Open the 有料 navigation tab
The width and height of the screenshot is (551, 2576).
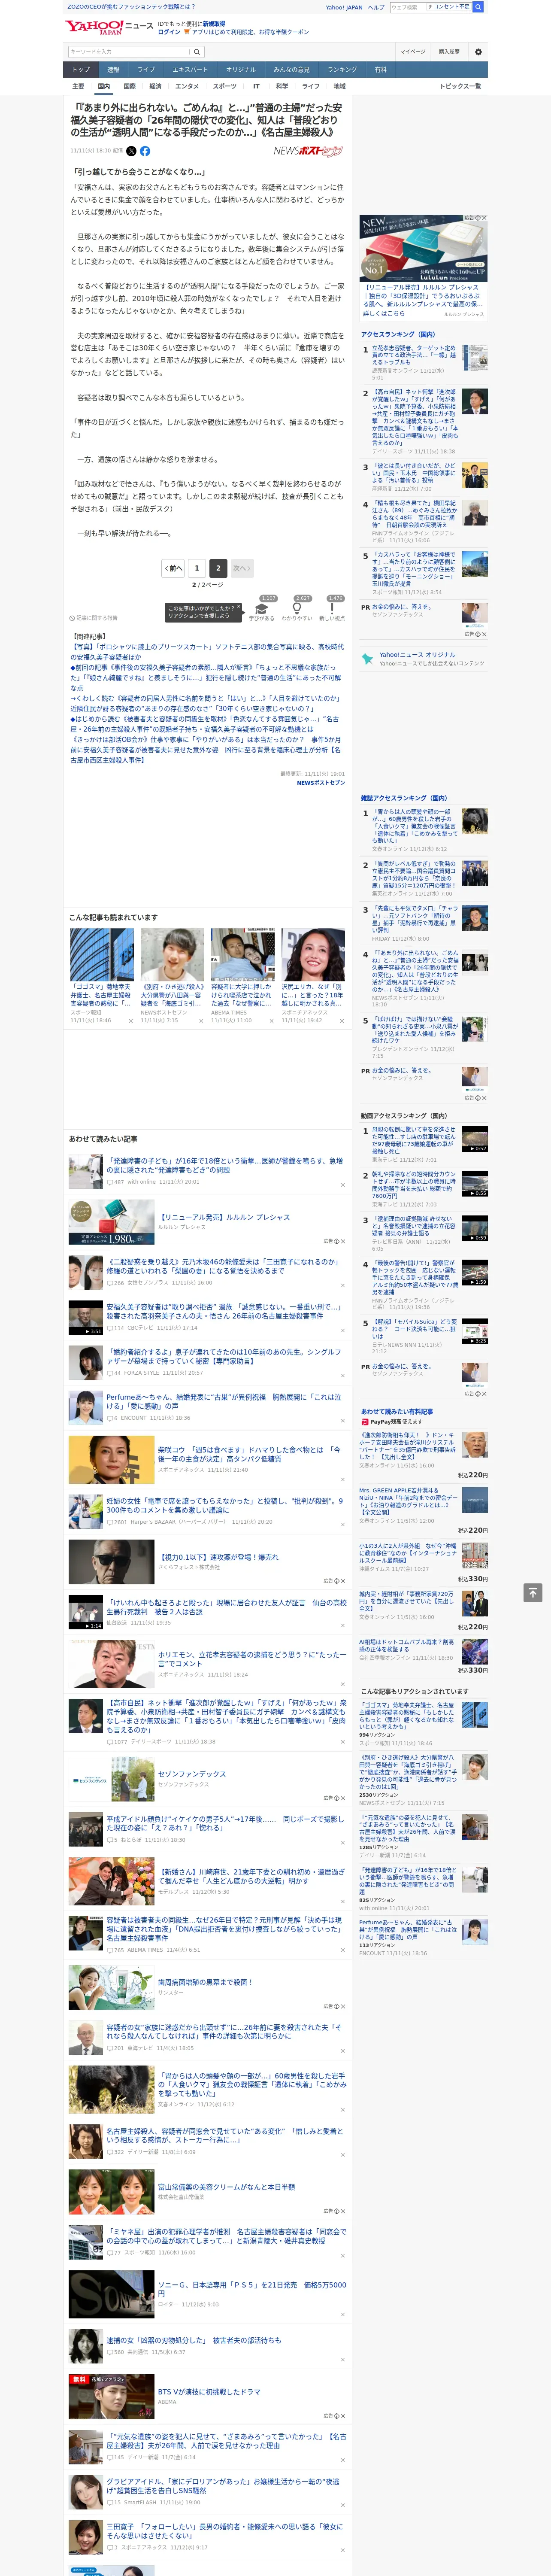(x=380, y=70)
